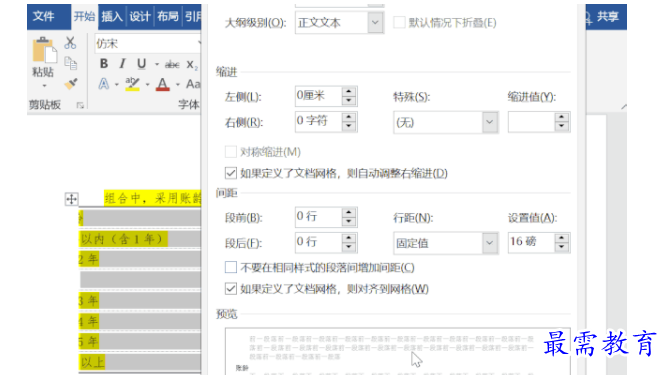Click highlighted heading 组合中，采用账龄
The height and width of the screenshot is (375, 665).
click(153, 198)
